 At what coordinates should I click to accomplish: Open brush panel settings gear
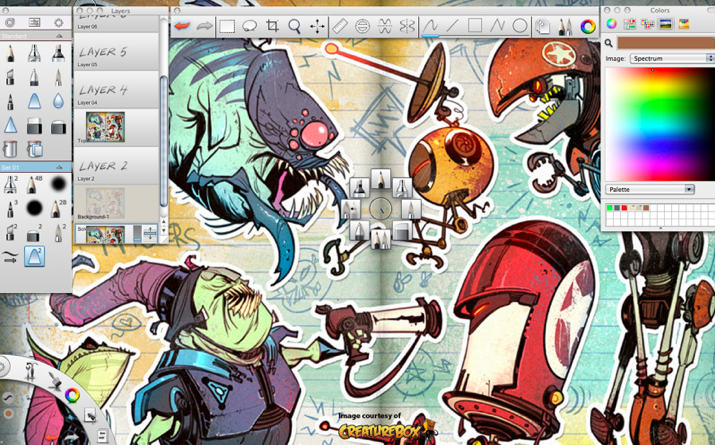pyautogui.click(x=58, y=22)
